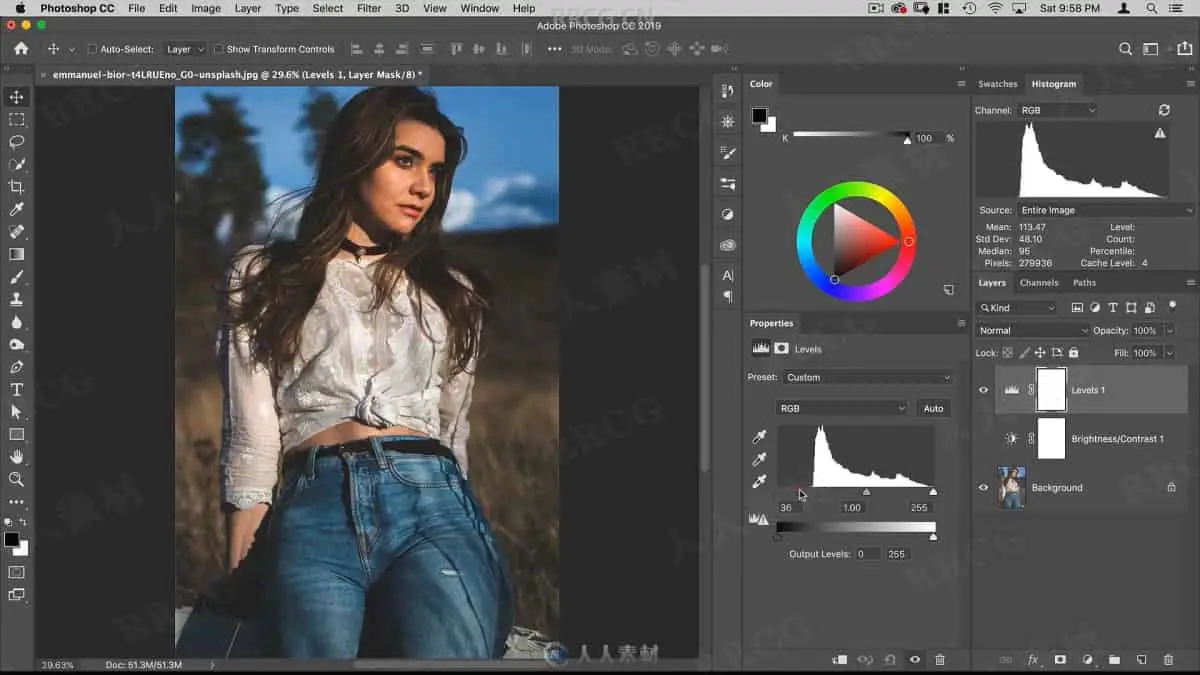This screenshot has height=675, width=1200.
Task: Toggle adjustment visibility eye in Properties panel
Action: (914, 660)
